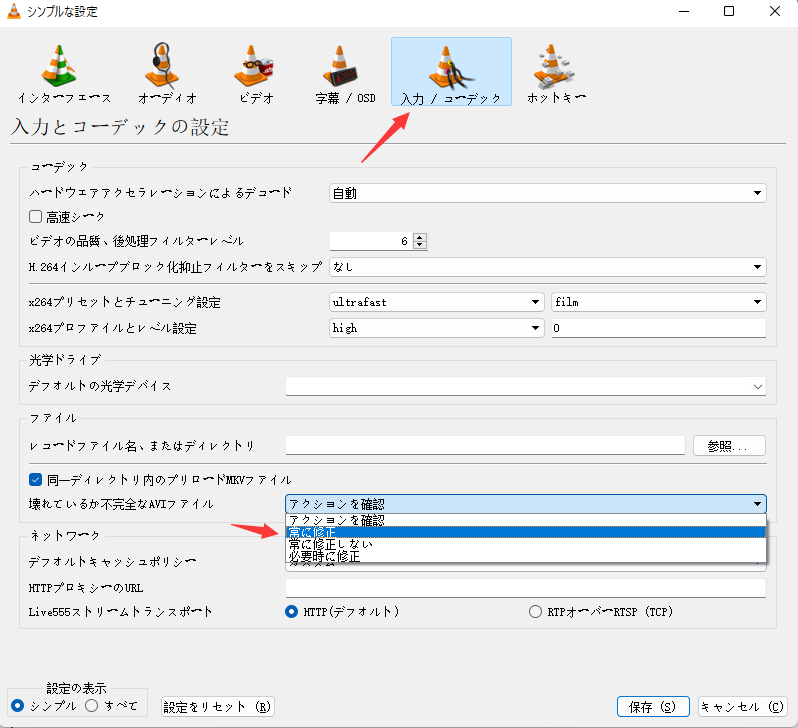Increase the post-processing filter level stepper
This screenshot has width=798, height=728.
(420, 237)
